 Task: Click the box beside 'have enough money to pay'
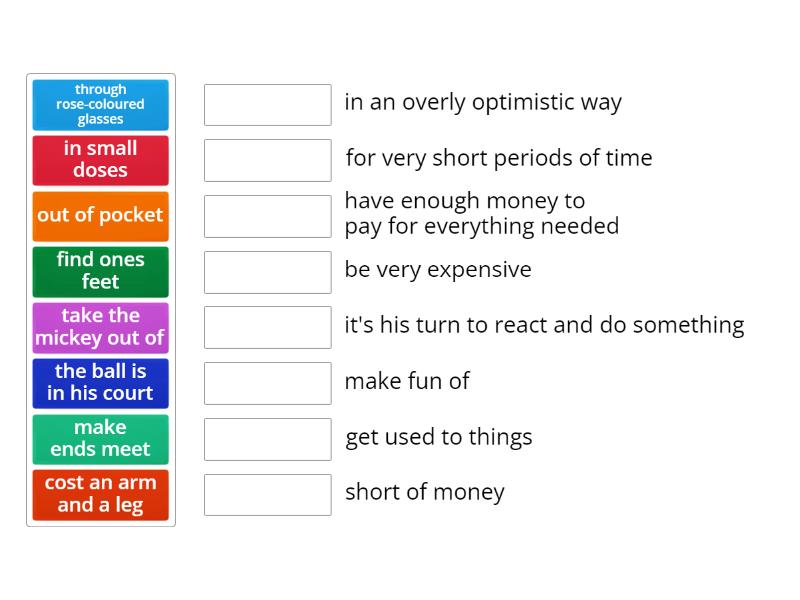[x=266, y=216]
